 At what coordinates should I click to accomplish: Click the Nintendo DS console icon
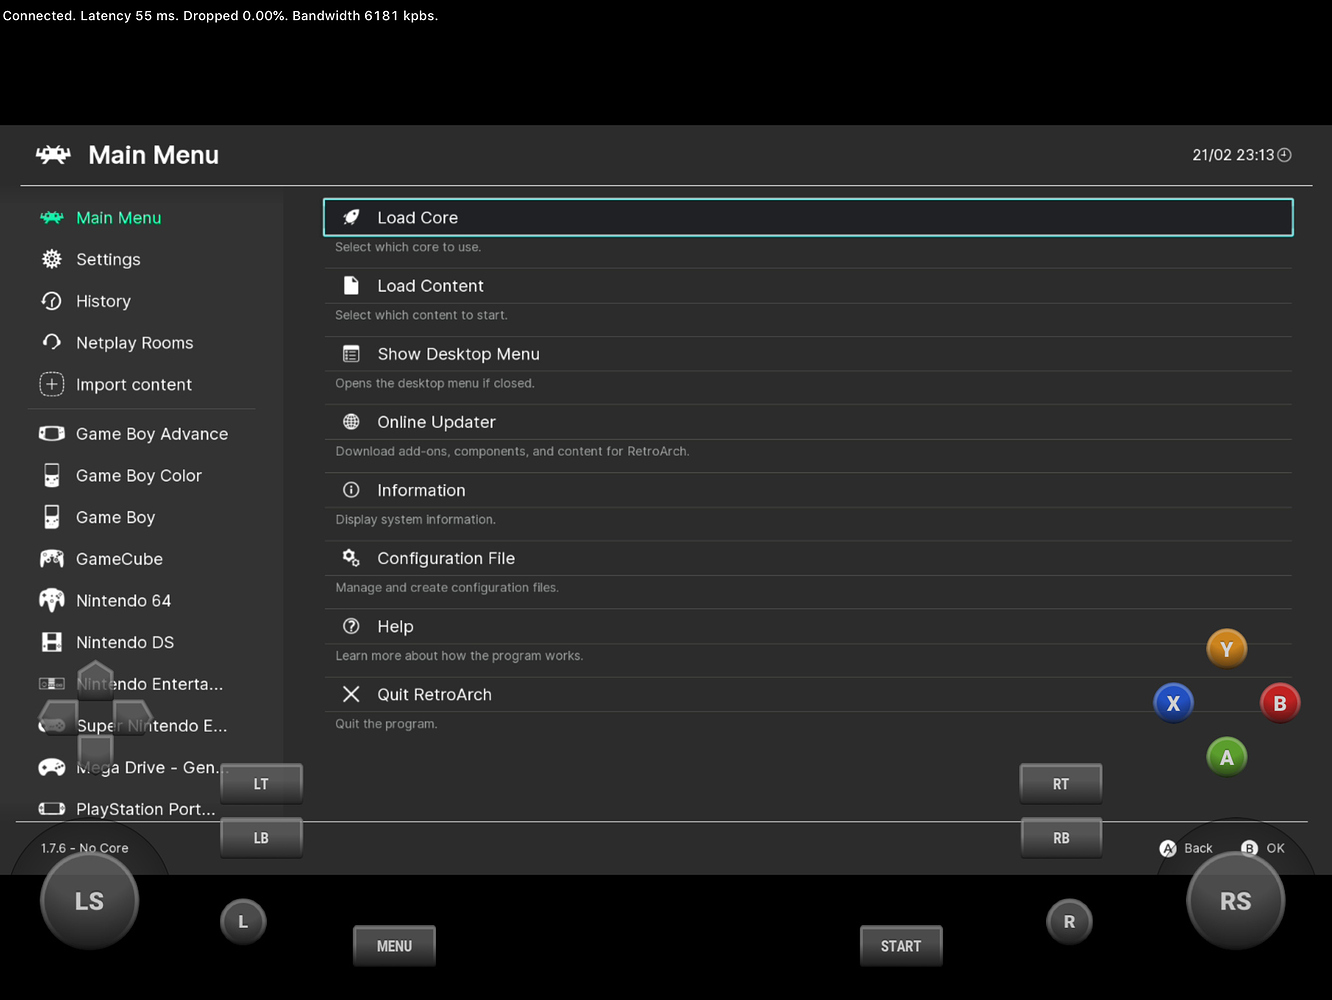[52, 642]
